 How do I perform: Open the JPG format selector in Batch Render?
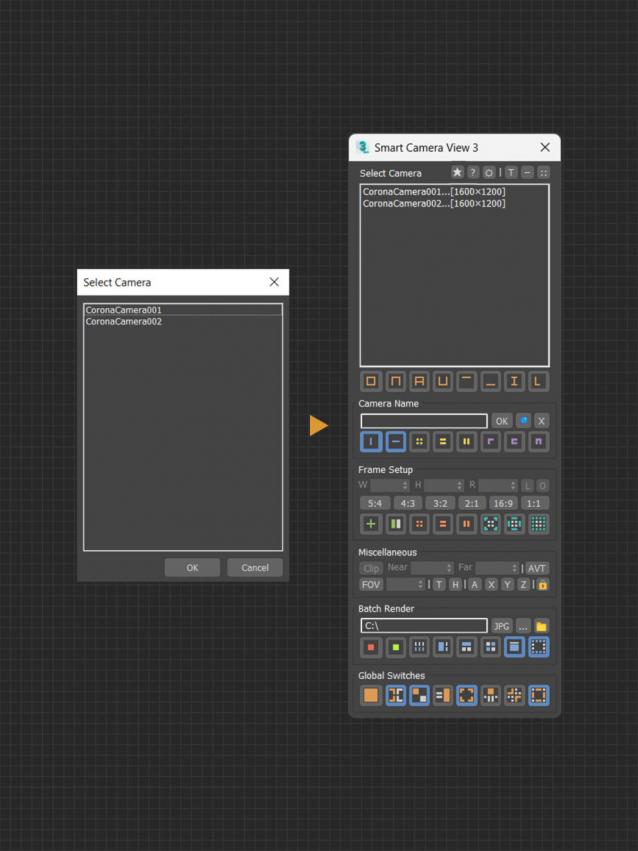pyautogui.click(x=501, y=626)
